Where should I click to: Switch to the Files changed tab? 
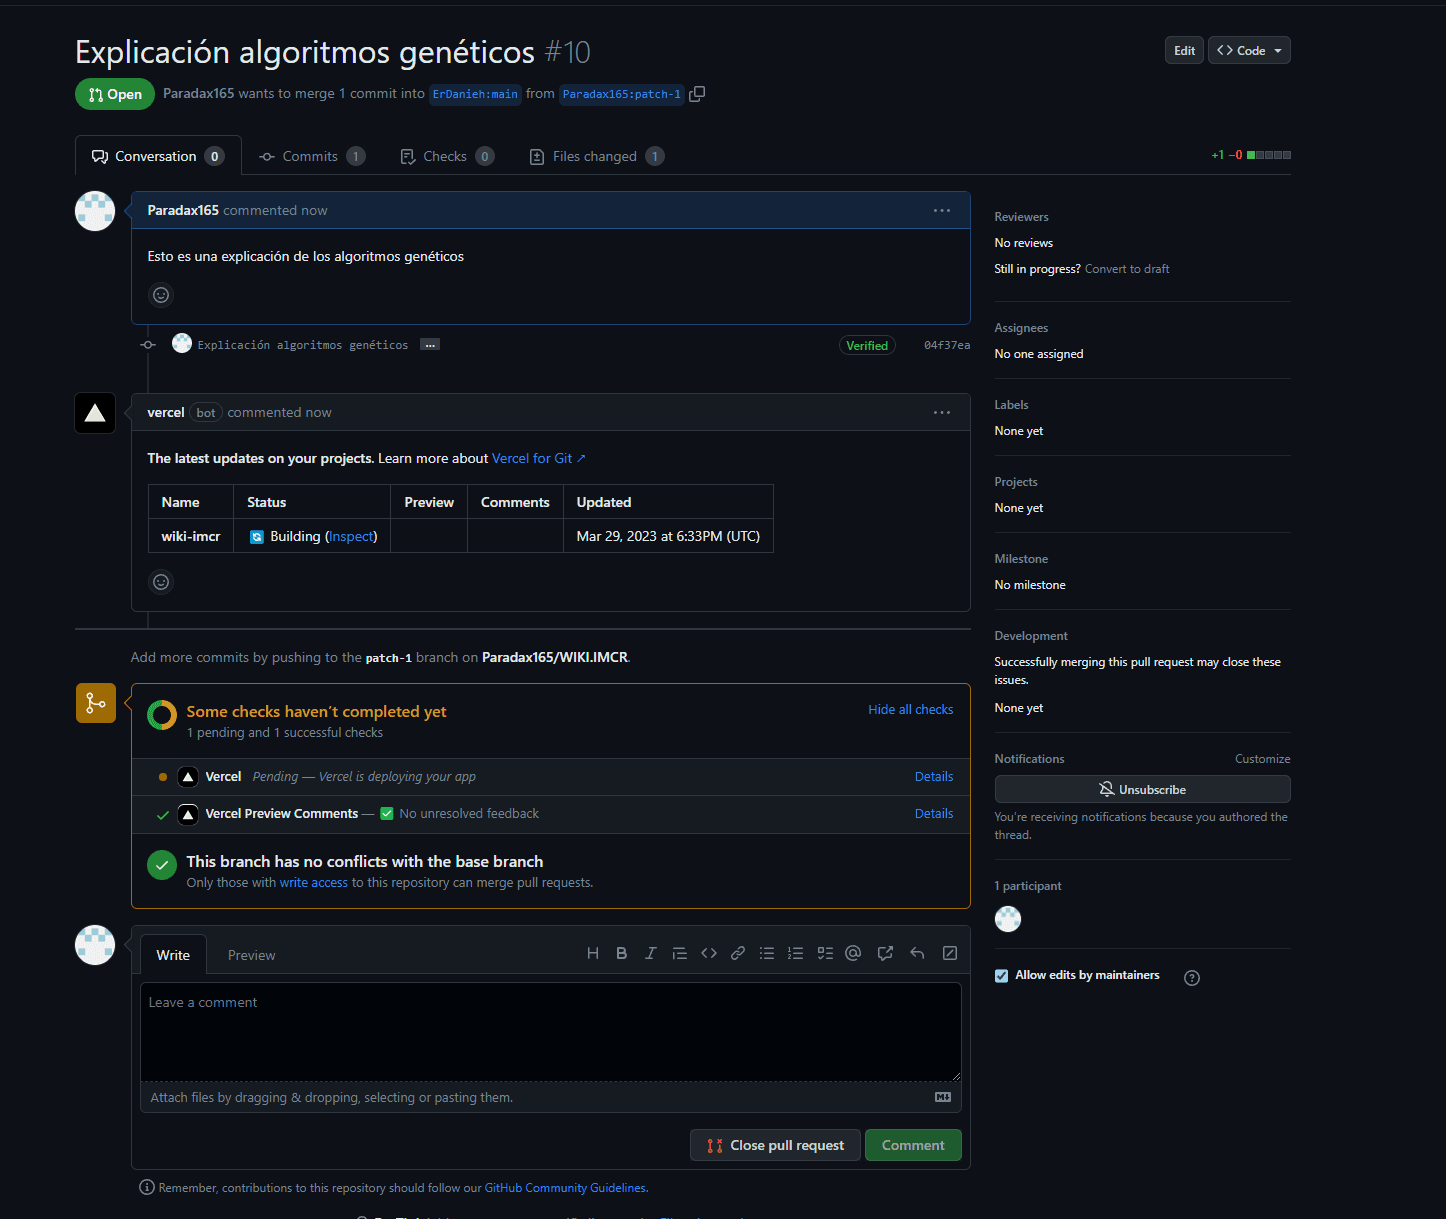(595, 157)
